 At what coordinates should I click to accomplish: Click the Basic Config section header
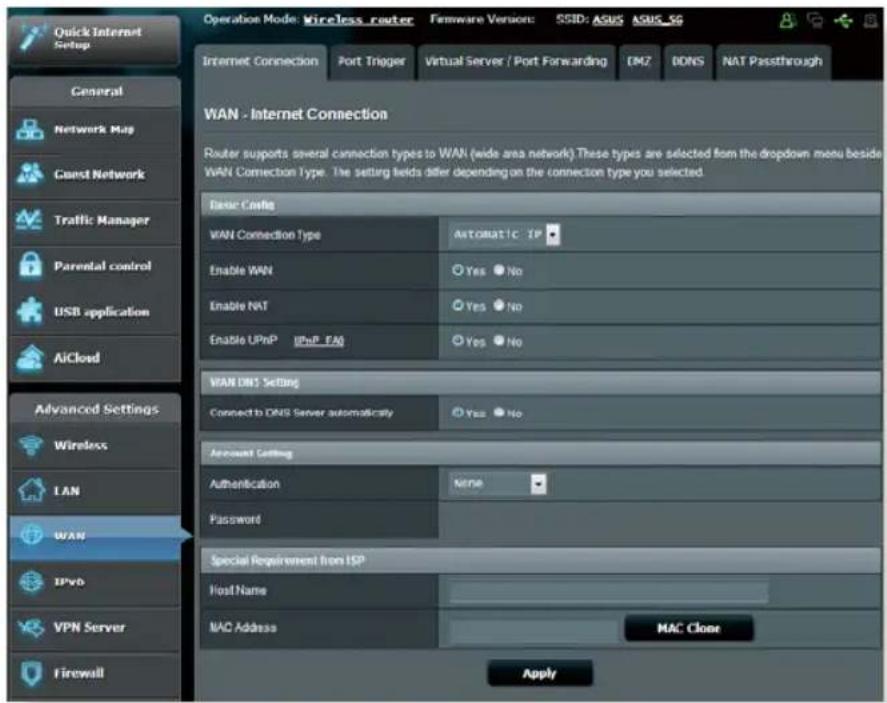coord(541,204)
